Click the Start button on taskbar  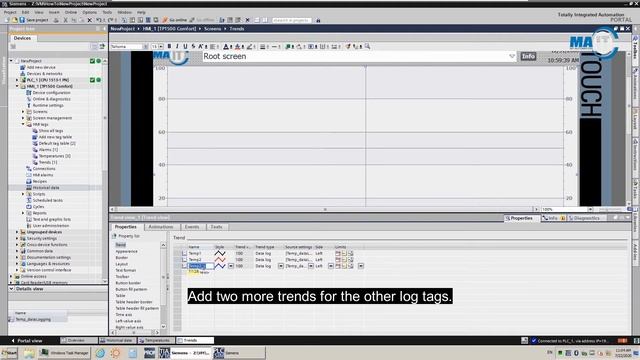(x=9, y=353)
